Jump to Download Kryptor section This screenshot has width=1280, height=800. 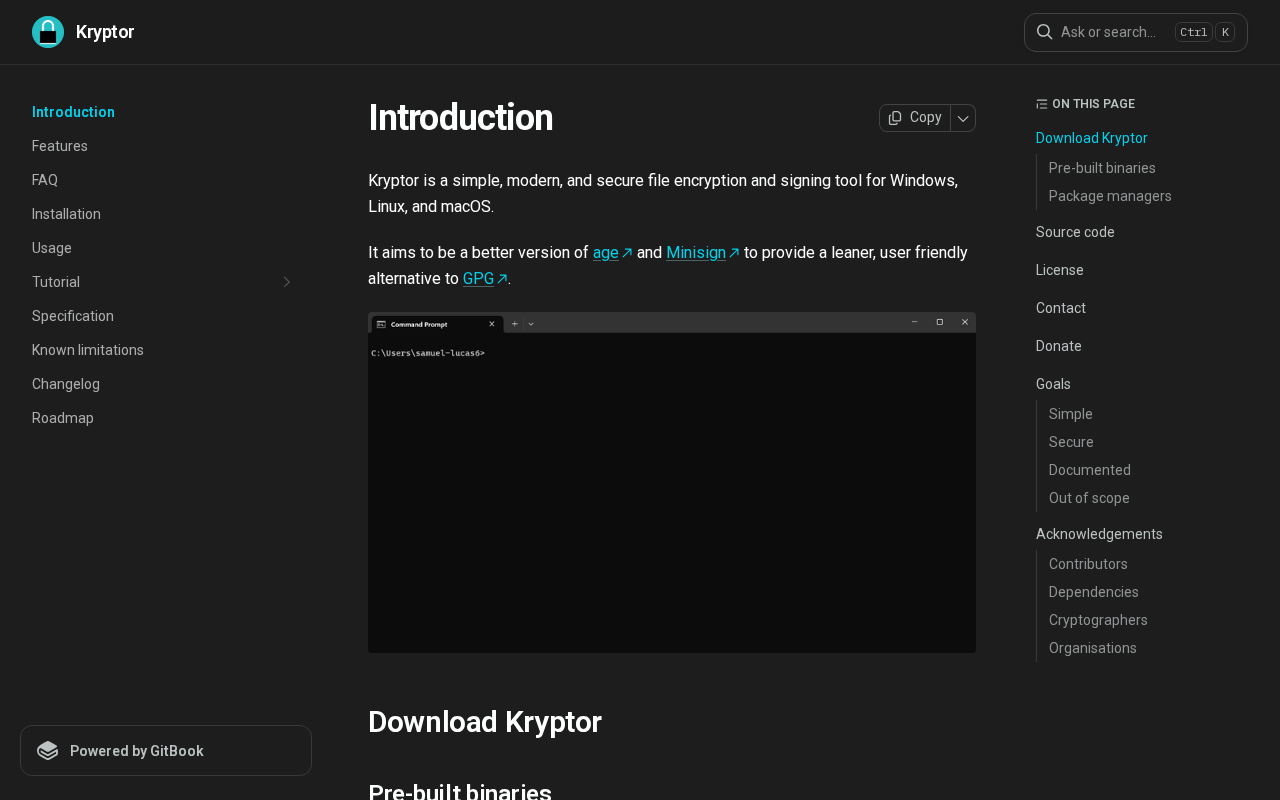tap(1092, 138)
